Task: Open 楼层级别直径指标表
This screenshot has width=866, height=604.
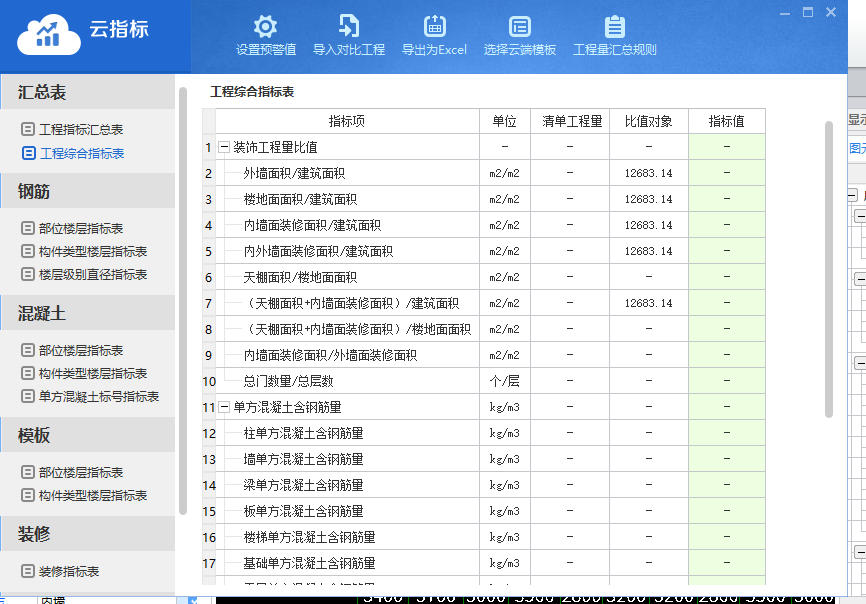Action: pos(93,274)
